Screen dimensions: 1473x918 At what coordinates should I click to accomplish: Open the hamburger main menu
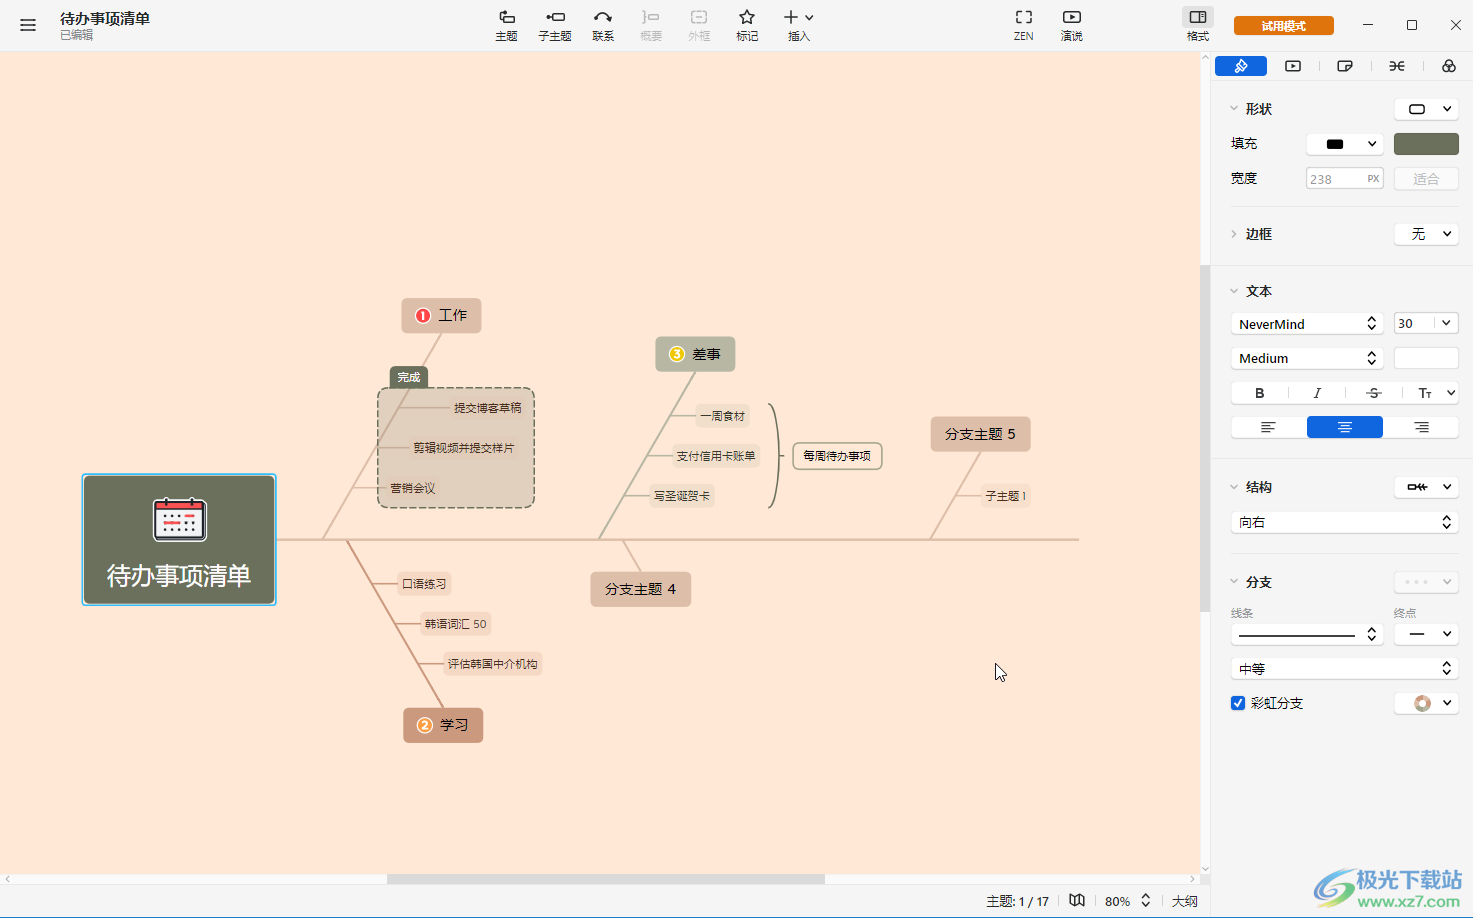(x=28, y=25)
